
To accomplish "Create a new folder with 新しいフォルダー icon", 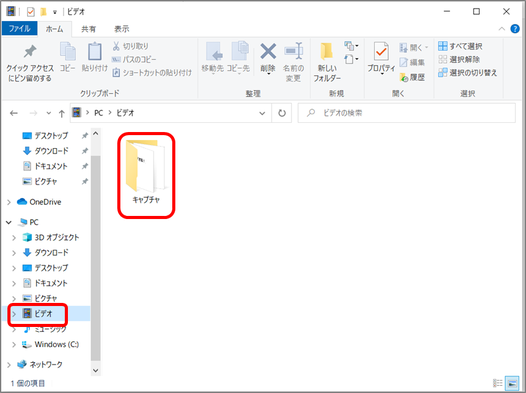I will [x=327, y=52].
